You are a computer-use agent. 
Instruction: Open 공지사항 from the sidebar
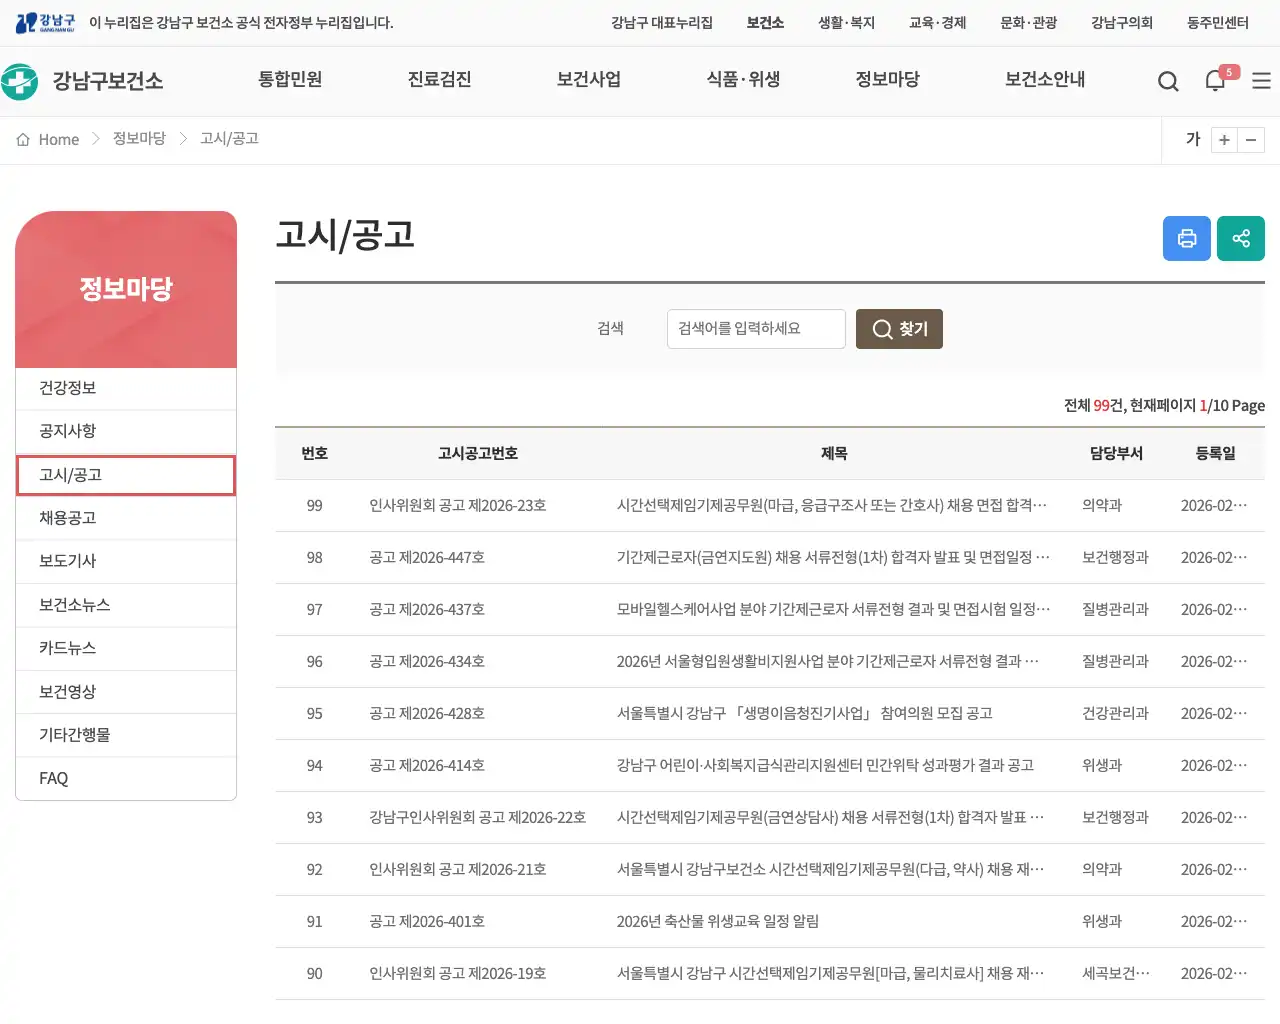coord(68,431)
